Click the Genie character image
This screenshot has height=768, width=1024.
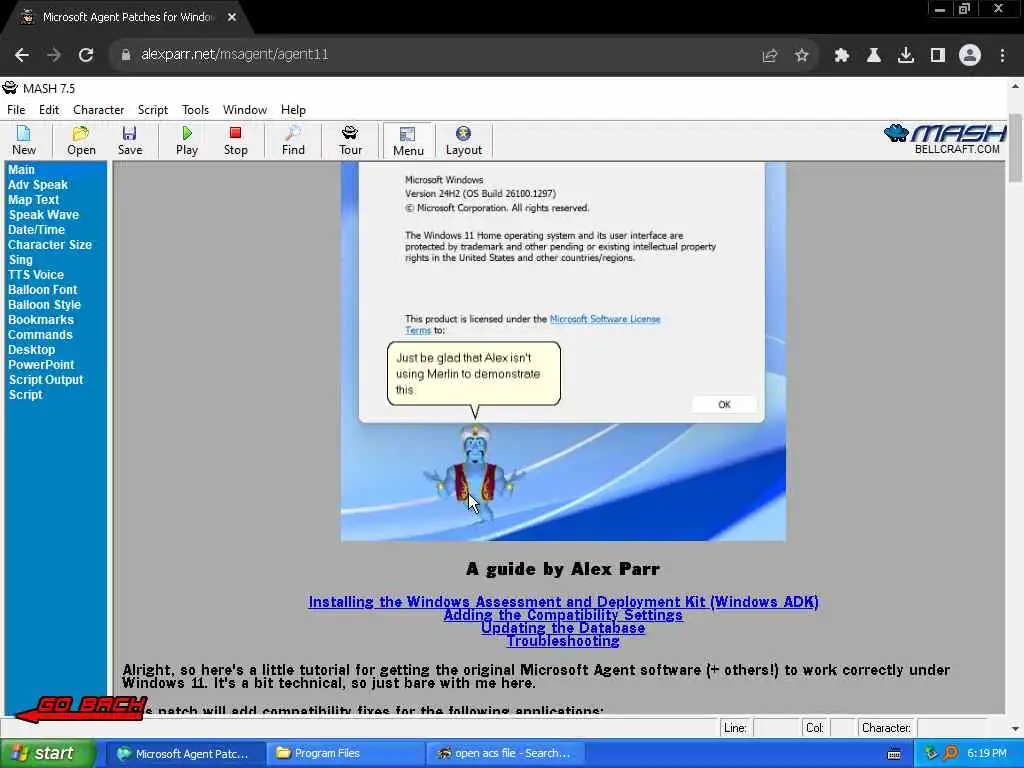click(x=475, y=472)
